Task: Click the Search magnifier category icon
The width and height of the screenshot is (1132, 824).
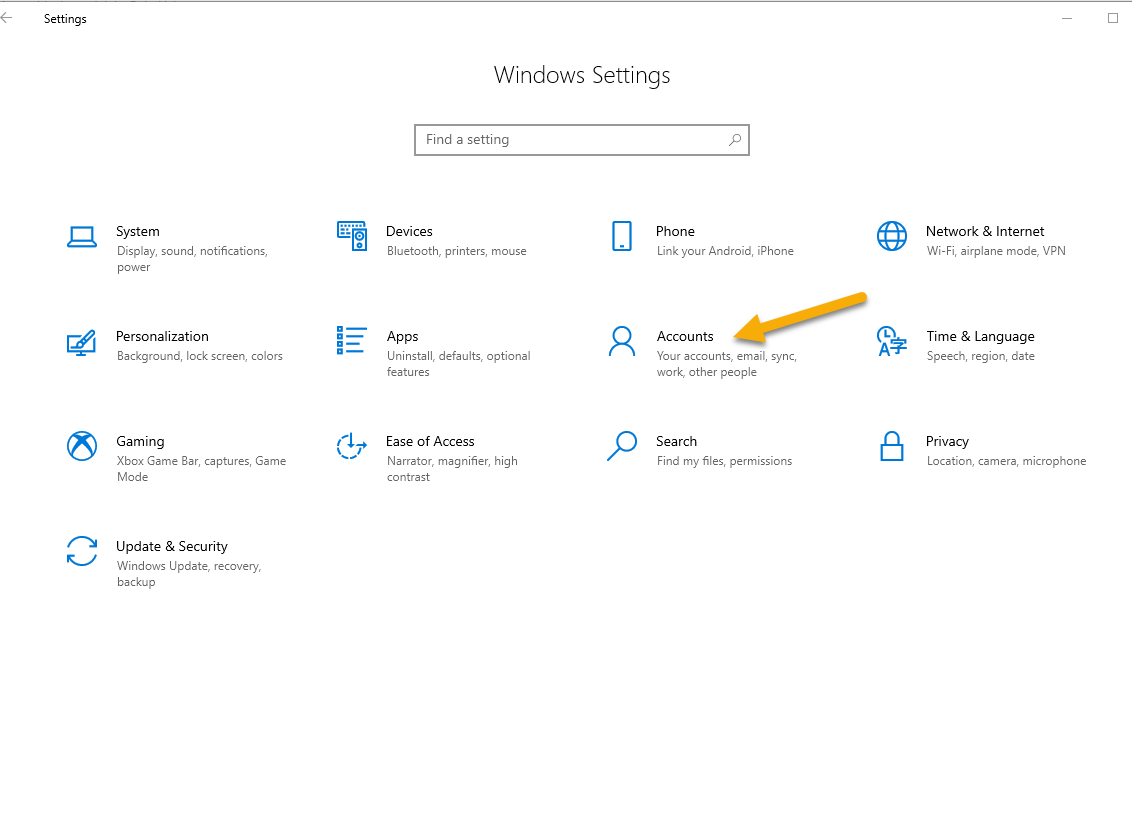Action: [622, 446]
